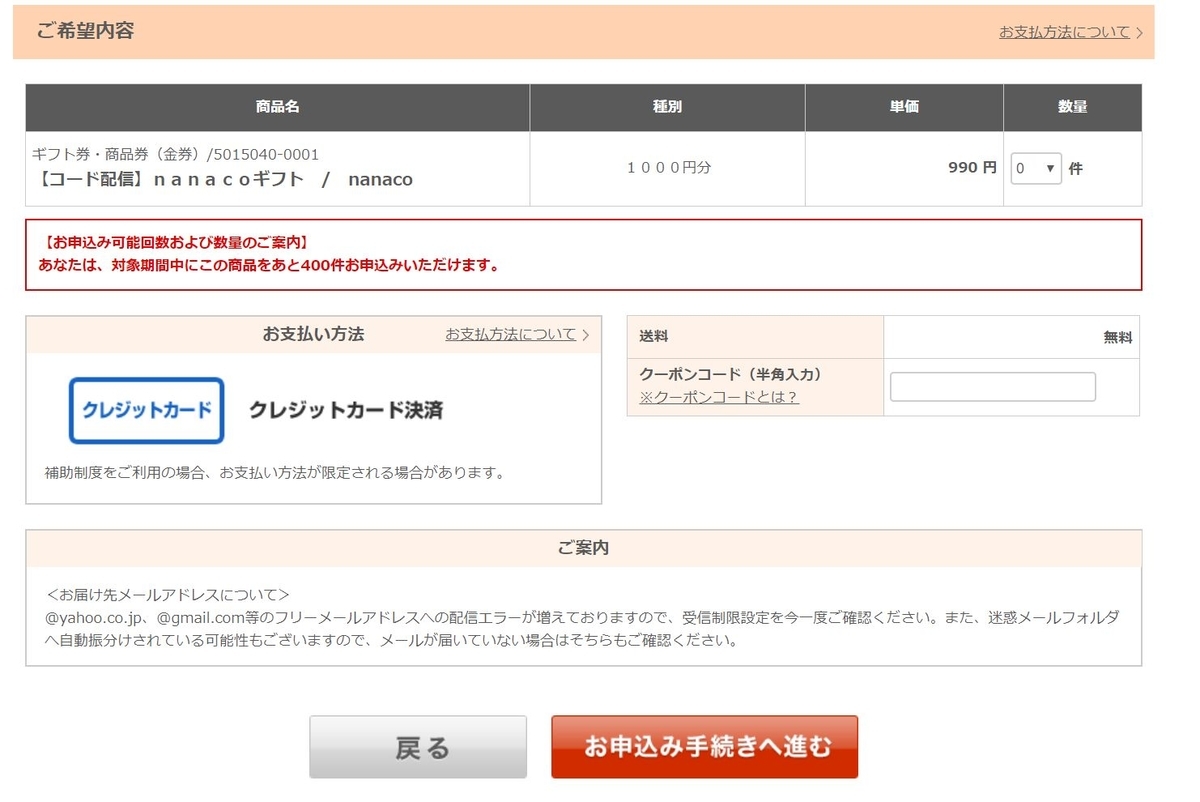Screen dimensions: 1200x802
Task: Open お支払方法について link in header
Action: [1064, 32]
